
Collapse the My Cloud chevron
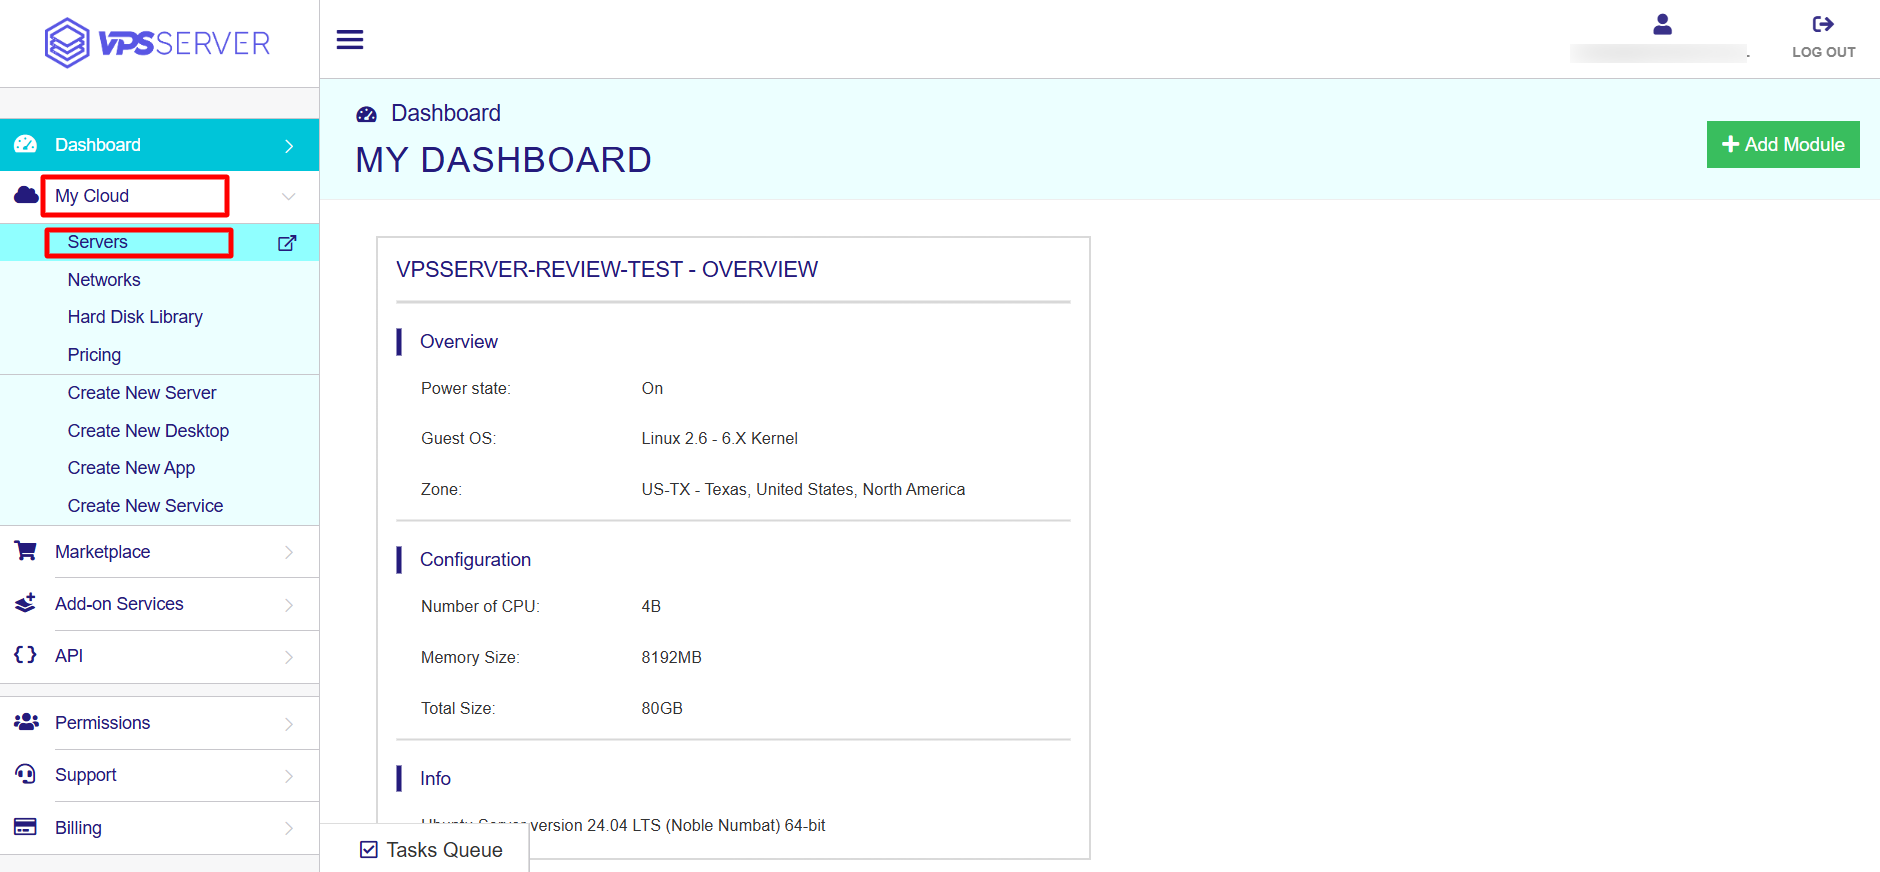289,196
